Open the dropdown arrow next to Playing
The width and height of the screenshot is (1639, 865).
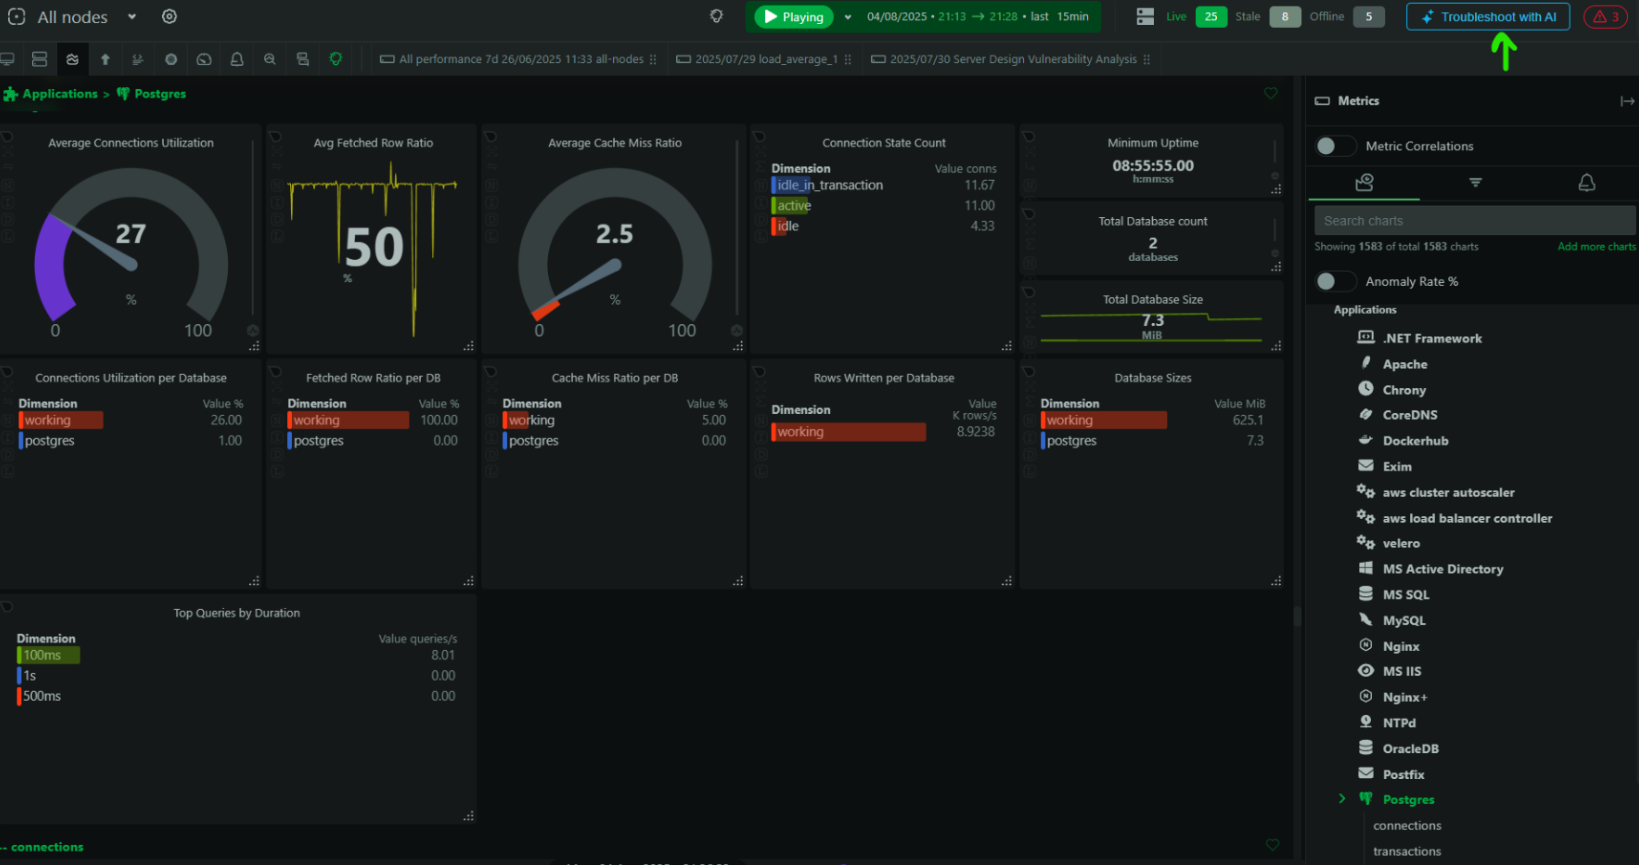click(x=848, y=17)
